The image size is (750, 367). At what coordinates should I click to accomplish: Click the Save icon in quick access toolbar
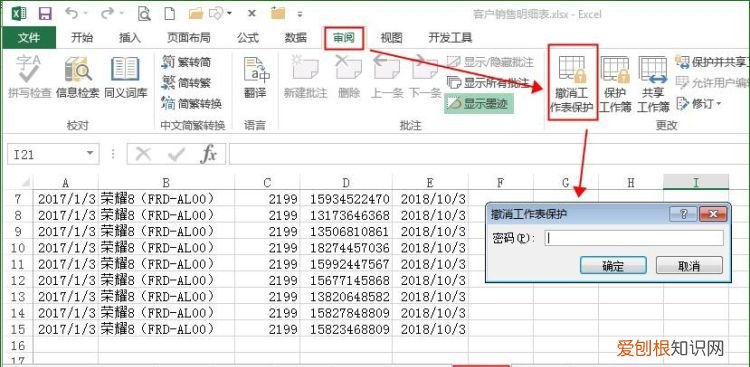[45, 13]
